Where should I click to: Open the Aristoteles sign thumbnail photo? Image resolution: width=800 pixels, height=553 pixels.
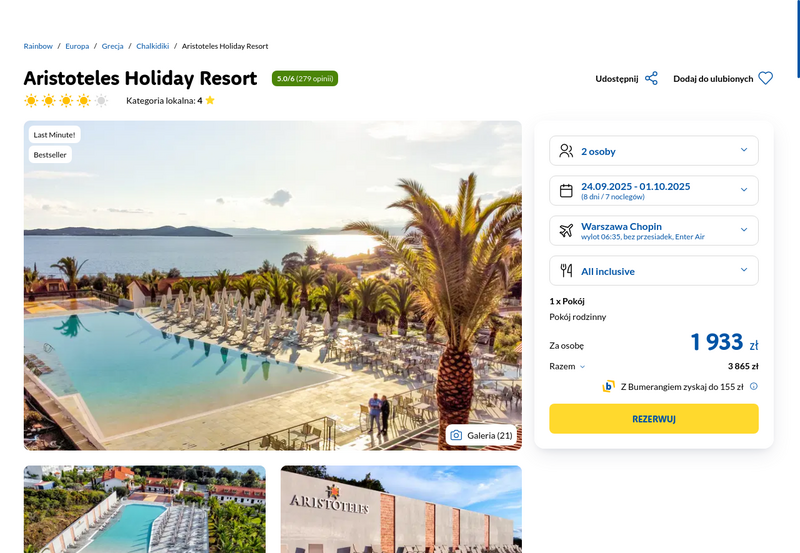click(x=402, y=509)
